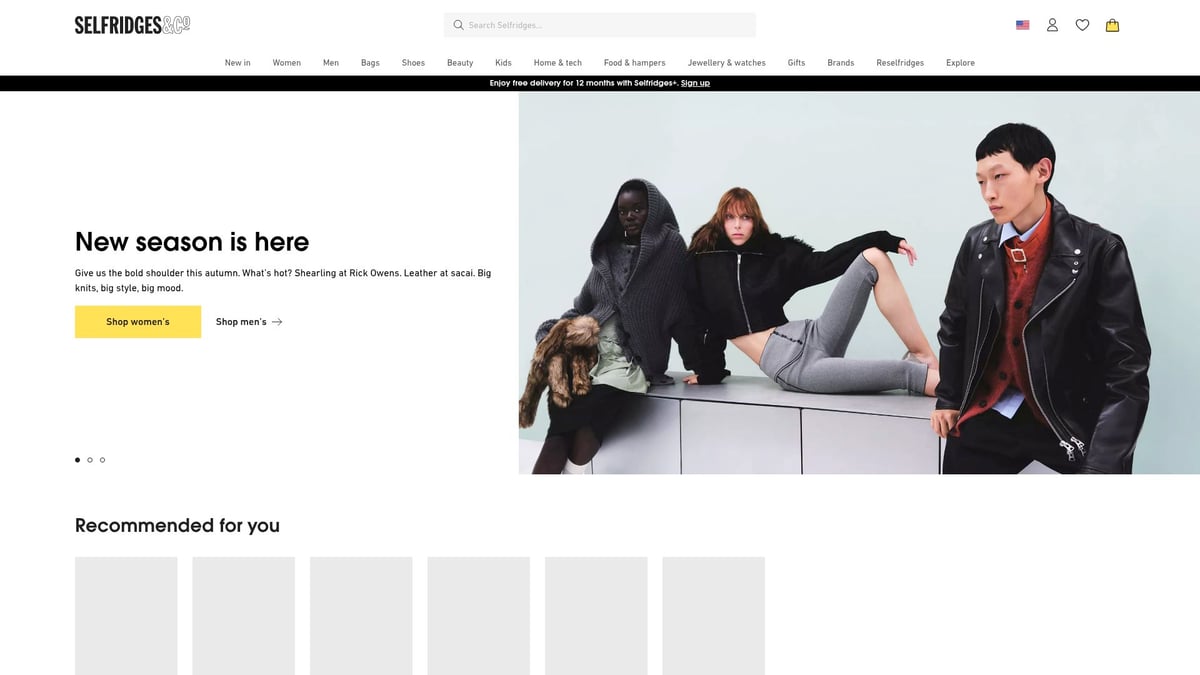Image resolution: width=1200 pixels, height=675 pixels.
Task: Open the Selfridges+ Sign up link
Action: pyautogui.click(x=695, y=82)
